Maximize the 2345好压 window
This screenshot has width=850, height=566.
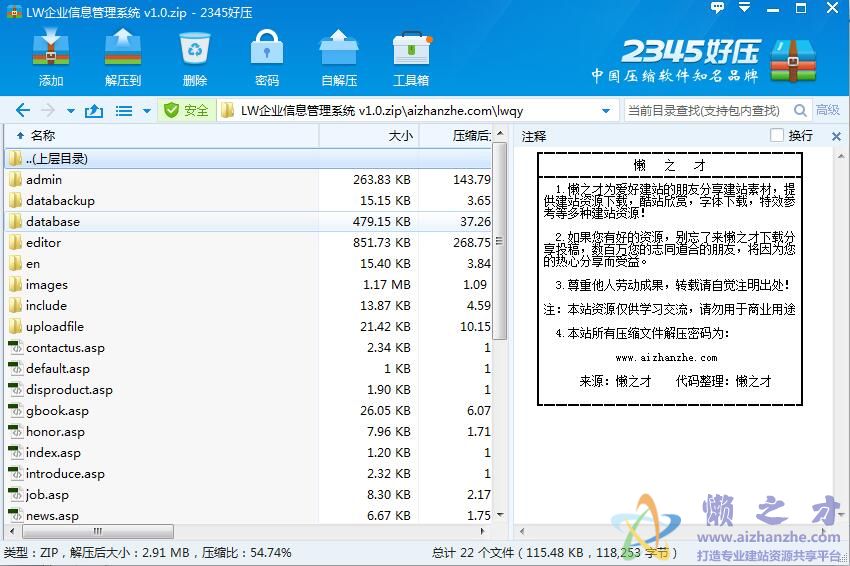pyautogui.click(x=800, y=8)
